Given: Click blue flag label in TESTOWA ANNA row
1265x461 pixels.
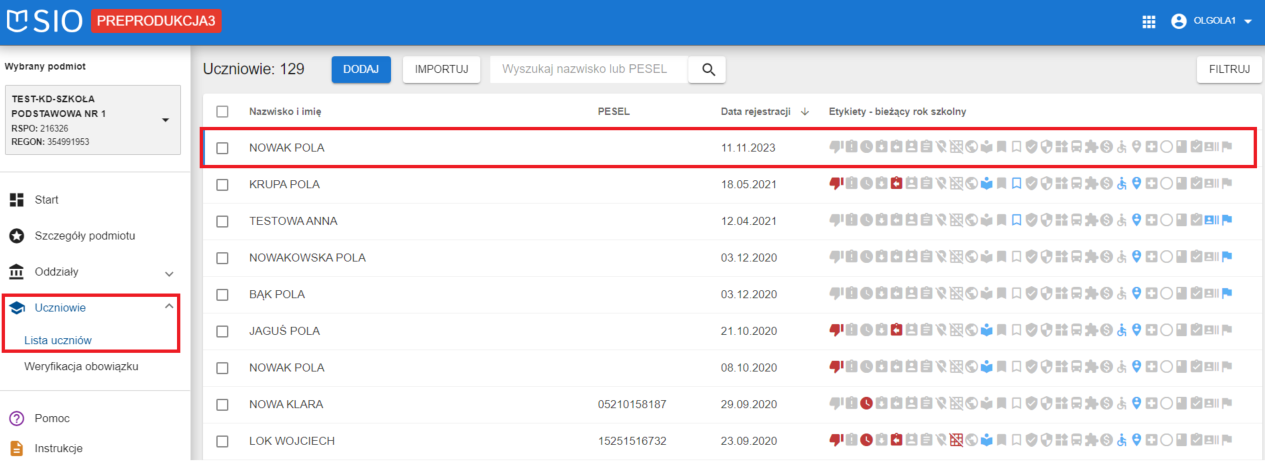Looking at the screenshot, I should point(1226,220).
